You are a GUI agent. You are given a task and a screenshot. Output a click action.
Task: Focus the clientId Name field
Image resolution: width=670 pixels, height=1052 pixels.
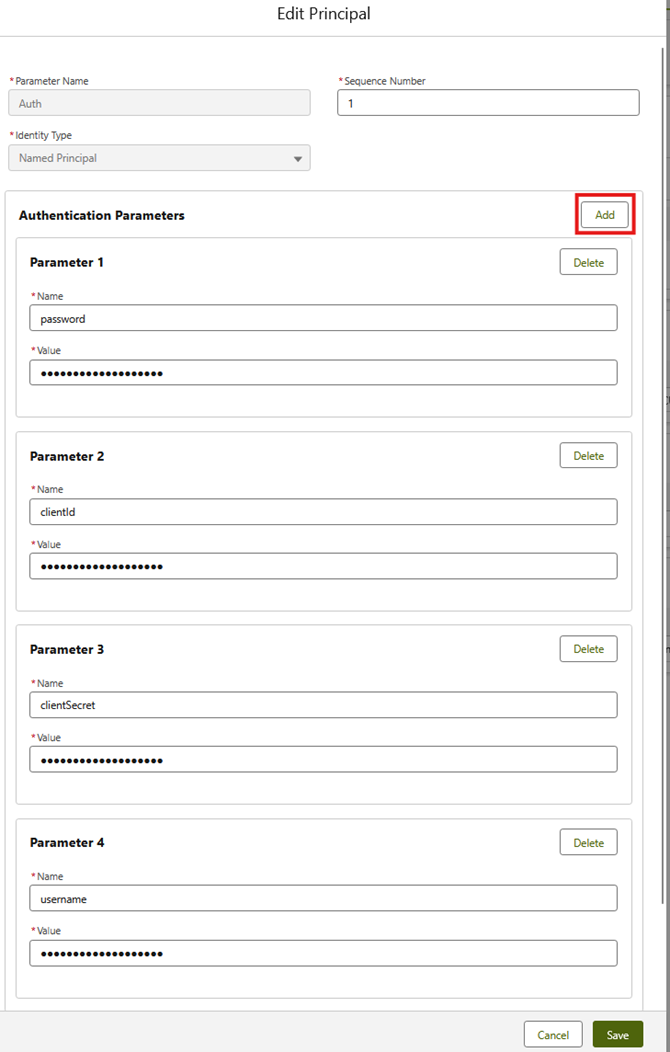pyautogui.click(x=323, y=512)
